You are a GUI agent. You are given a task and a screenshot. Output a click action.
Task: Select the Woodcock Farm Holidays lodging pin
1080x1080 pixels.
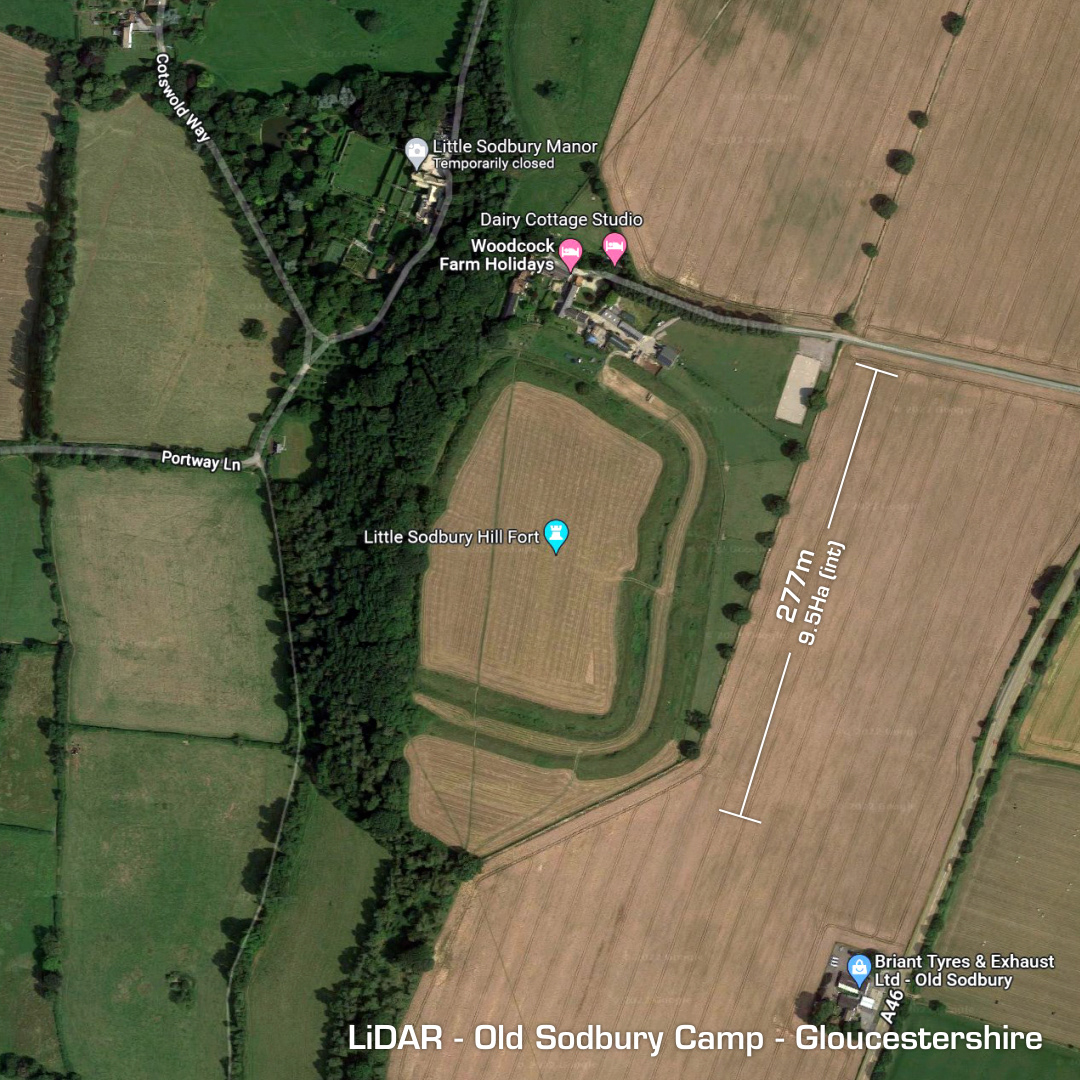(570, 254)
